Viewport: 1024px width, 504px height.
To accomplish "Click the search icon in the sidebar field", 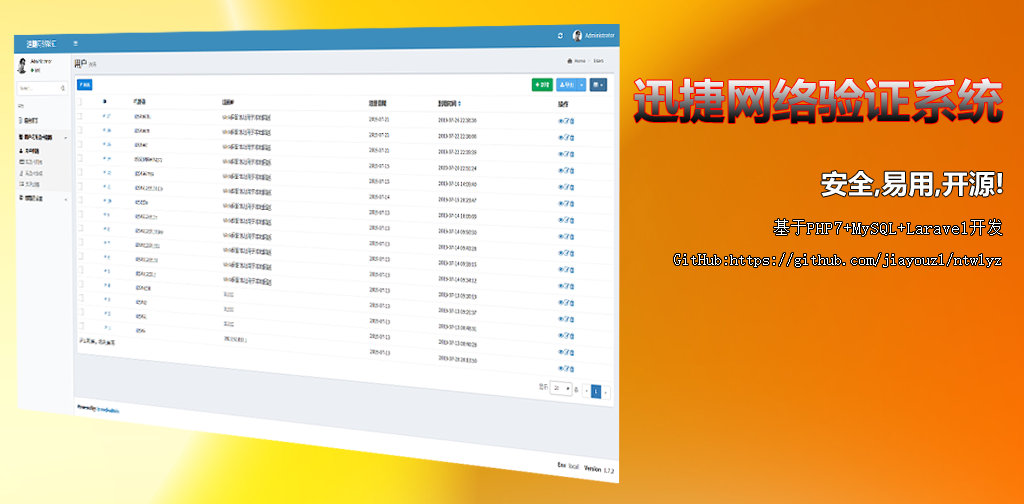I will (63, 87).
